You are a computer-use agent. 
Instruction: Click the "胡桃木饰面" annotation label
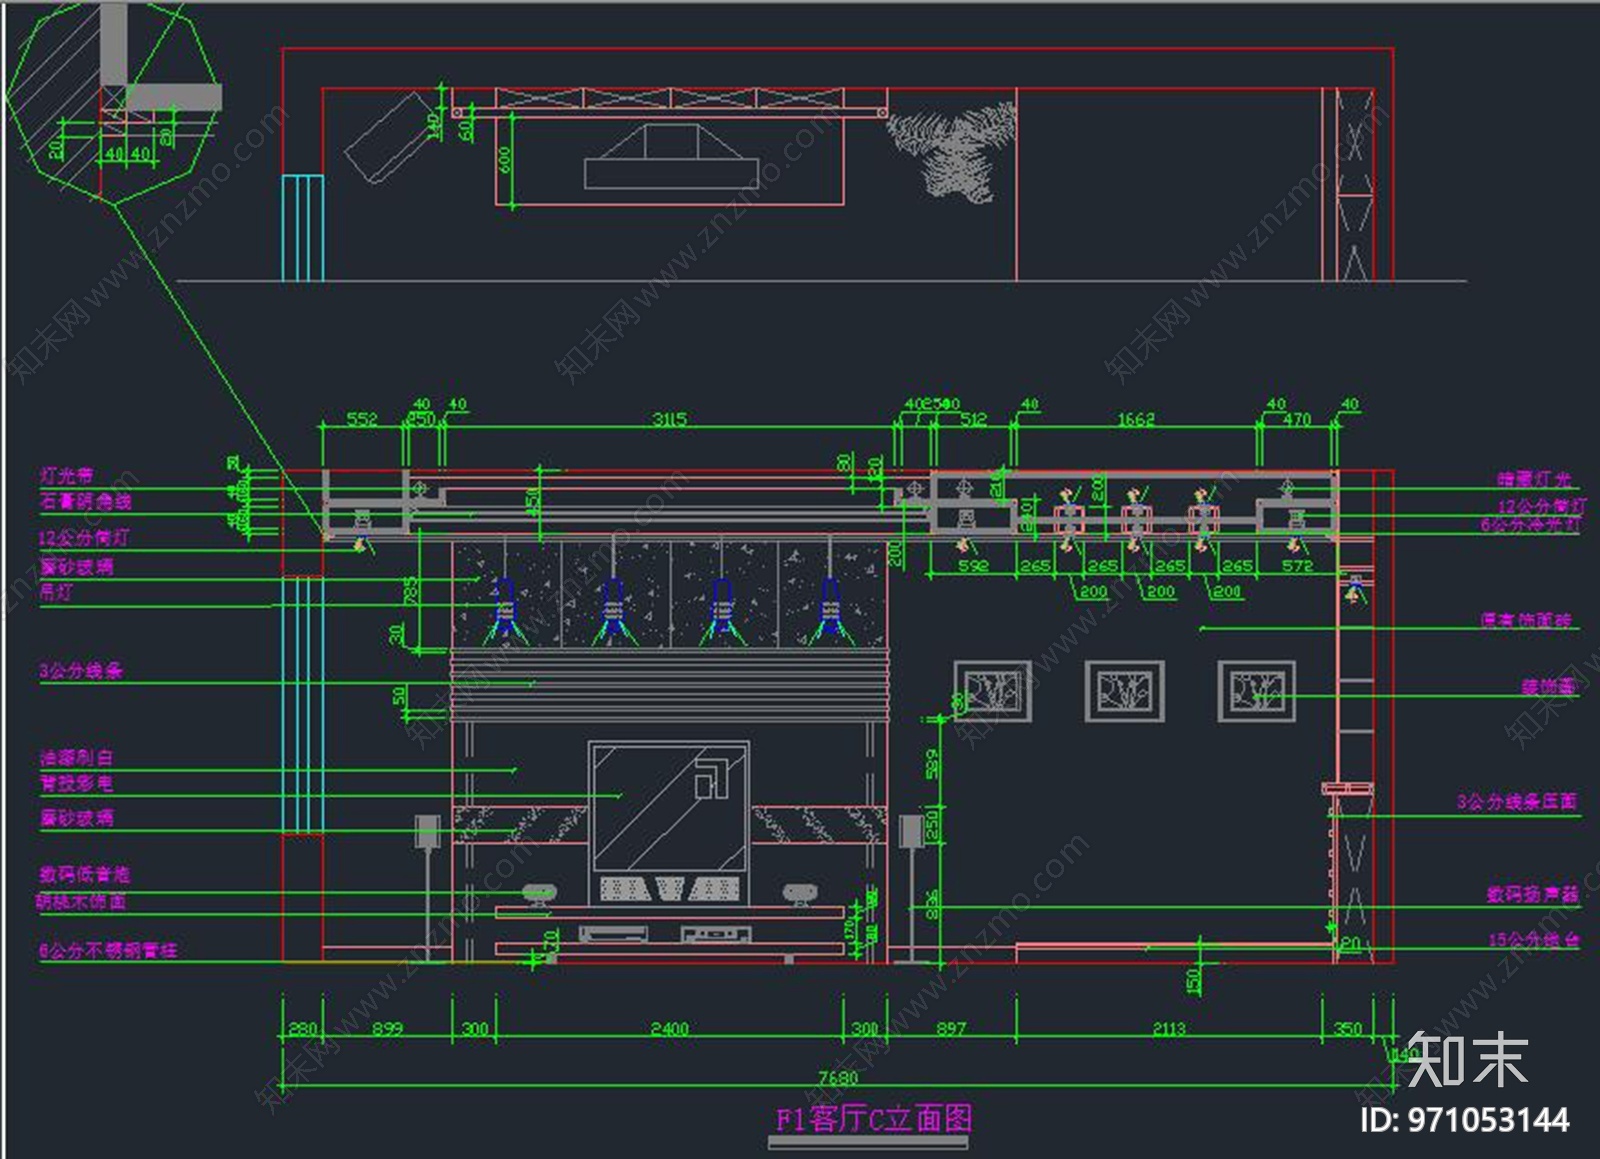click(x=81, y=901)
